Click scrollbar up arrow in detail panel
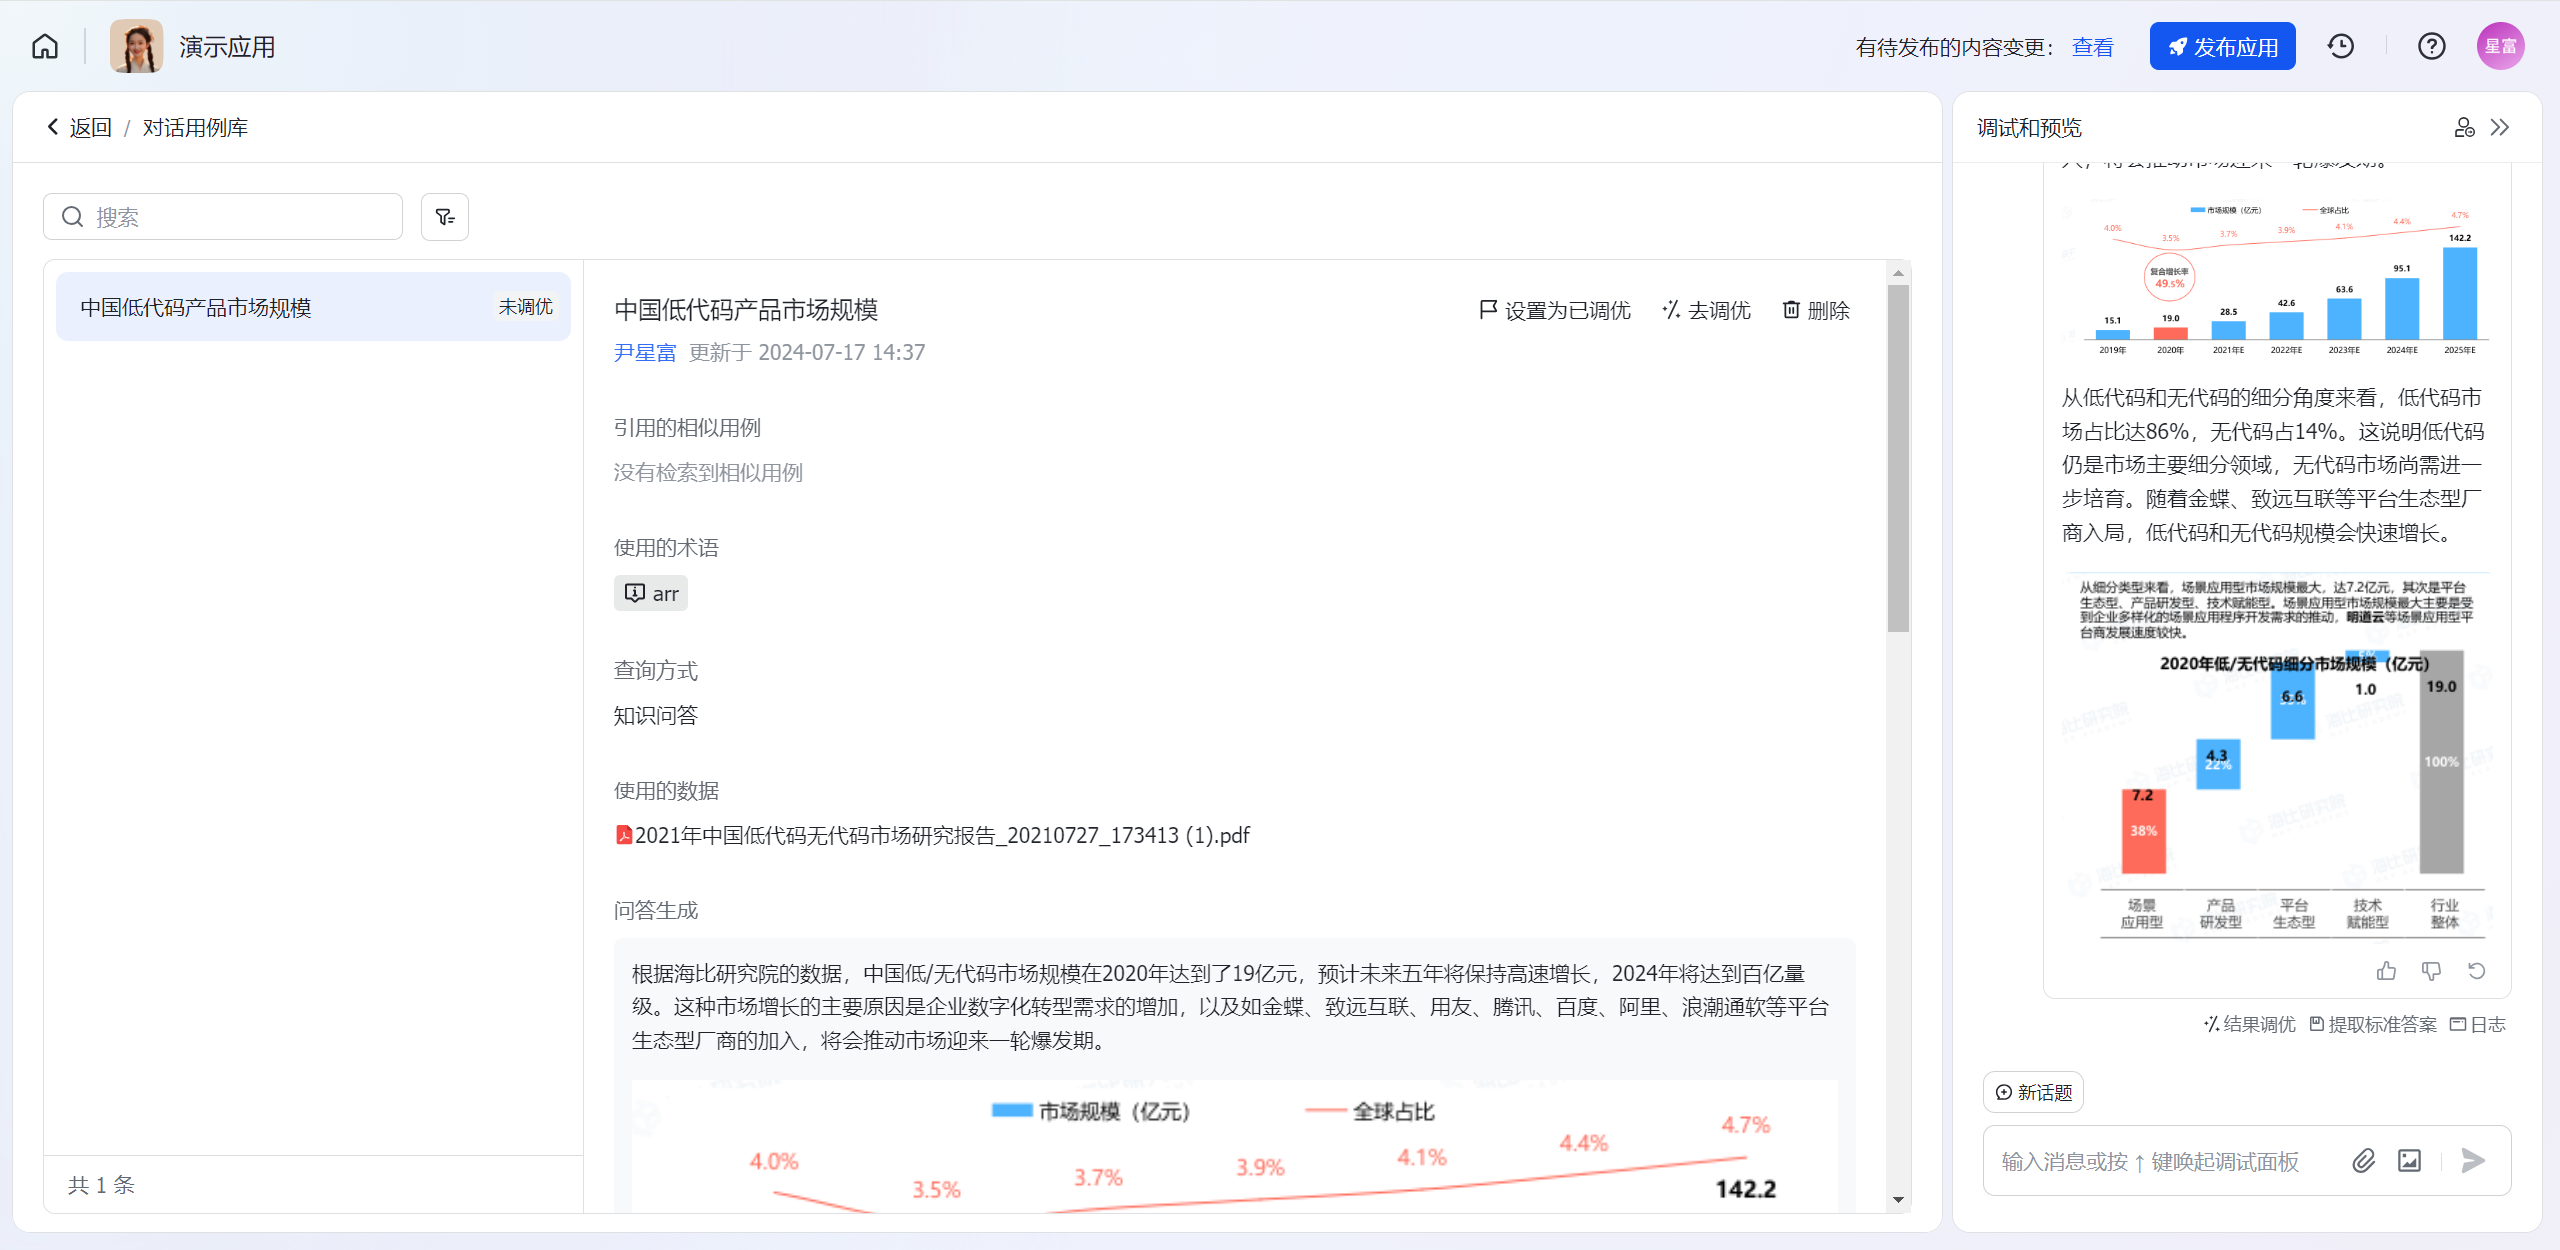 click(x=1898, y=273)
